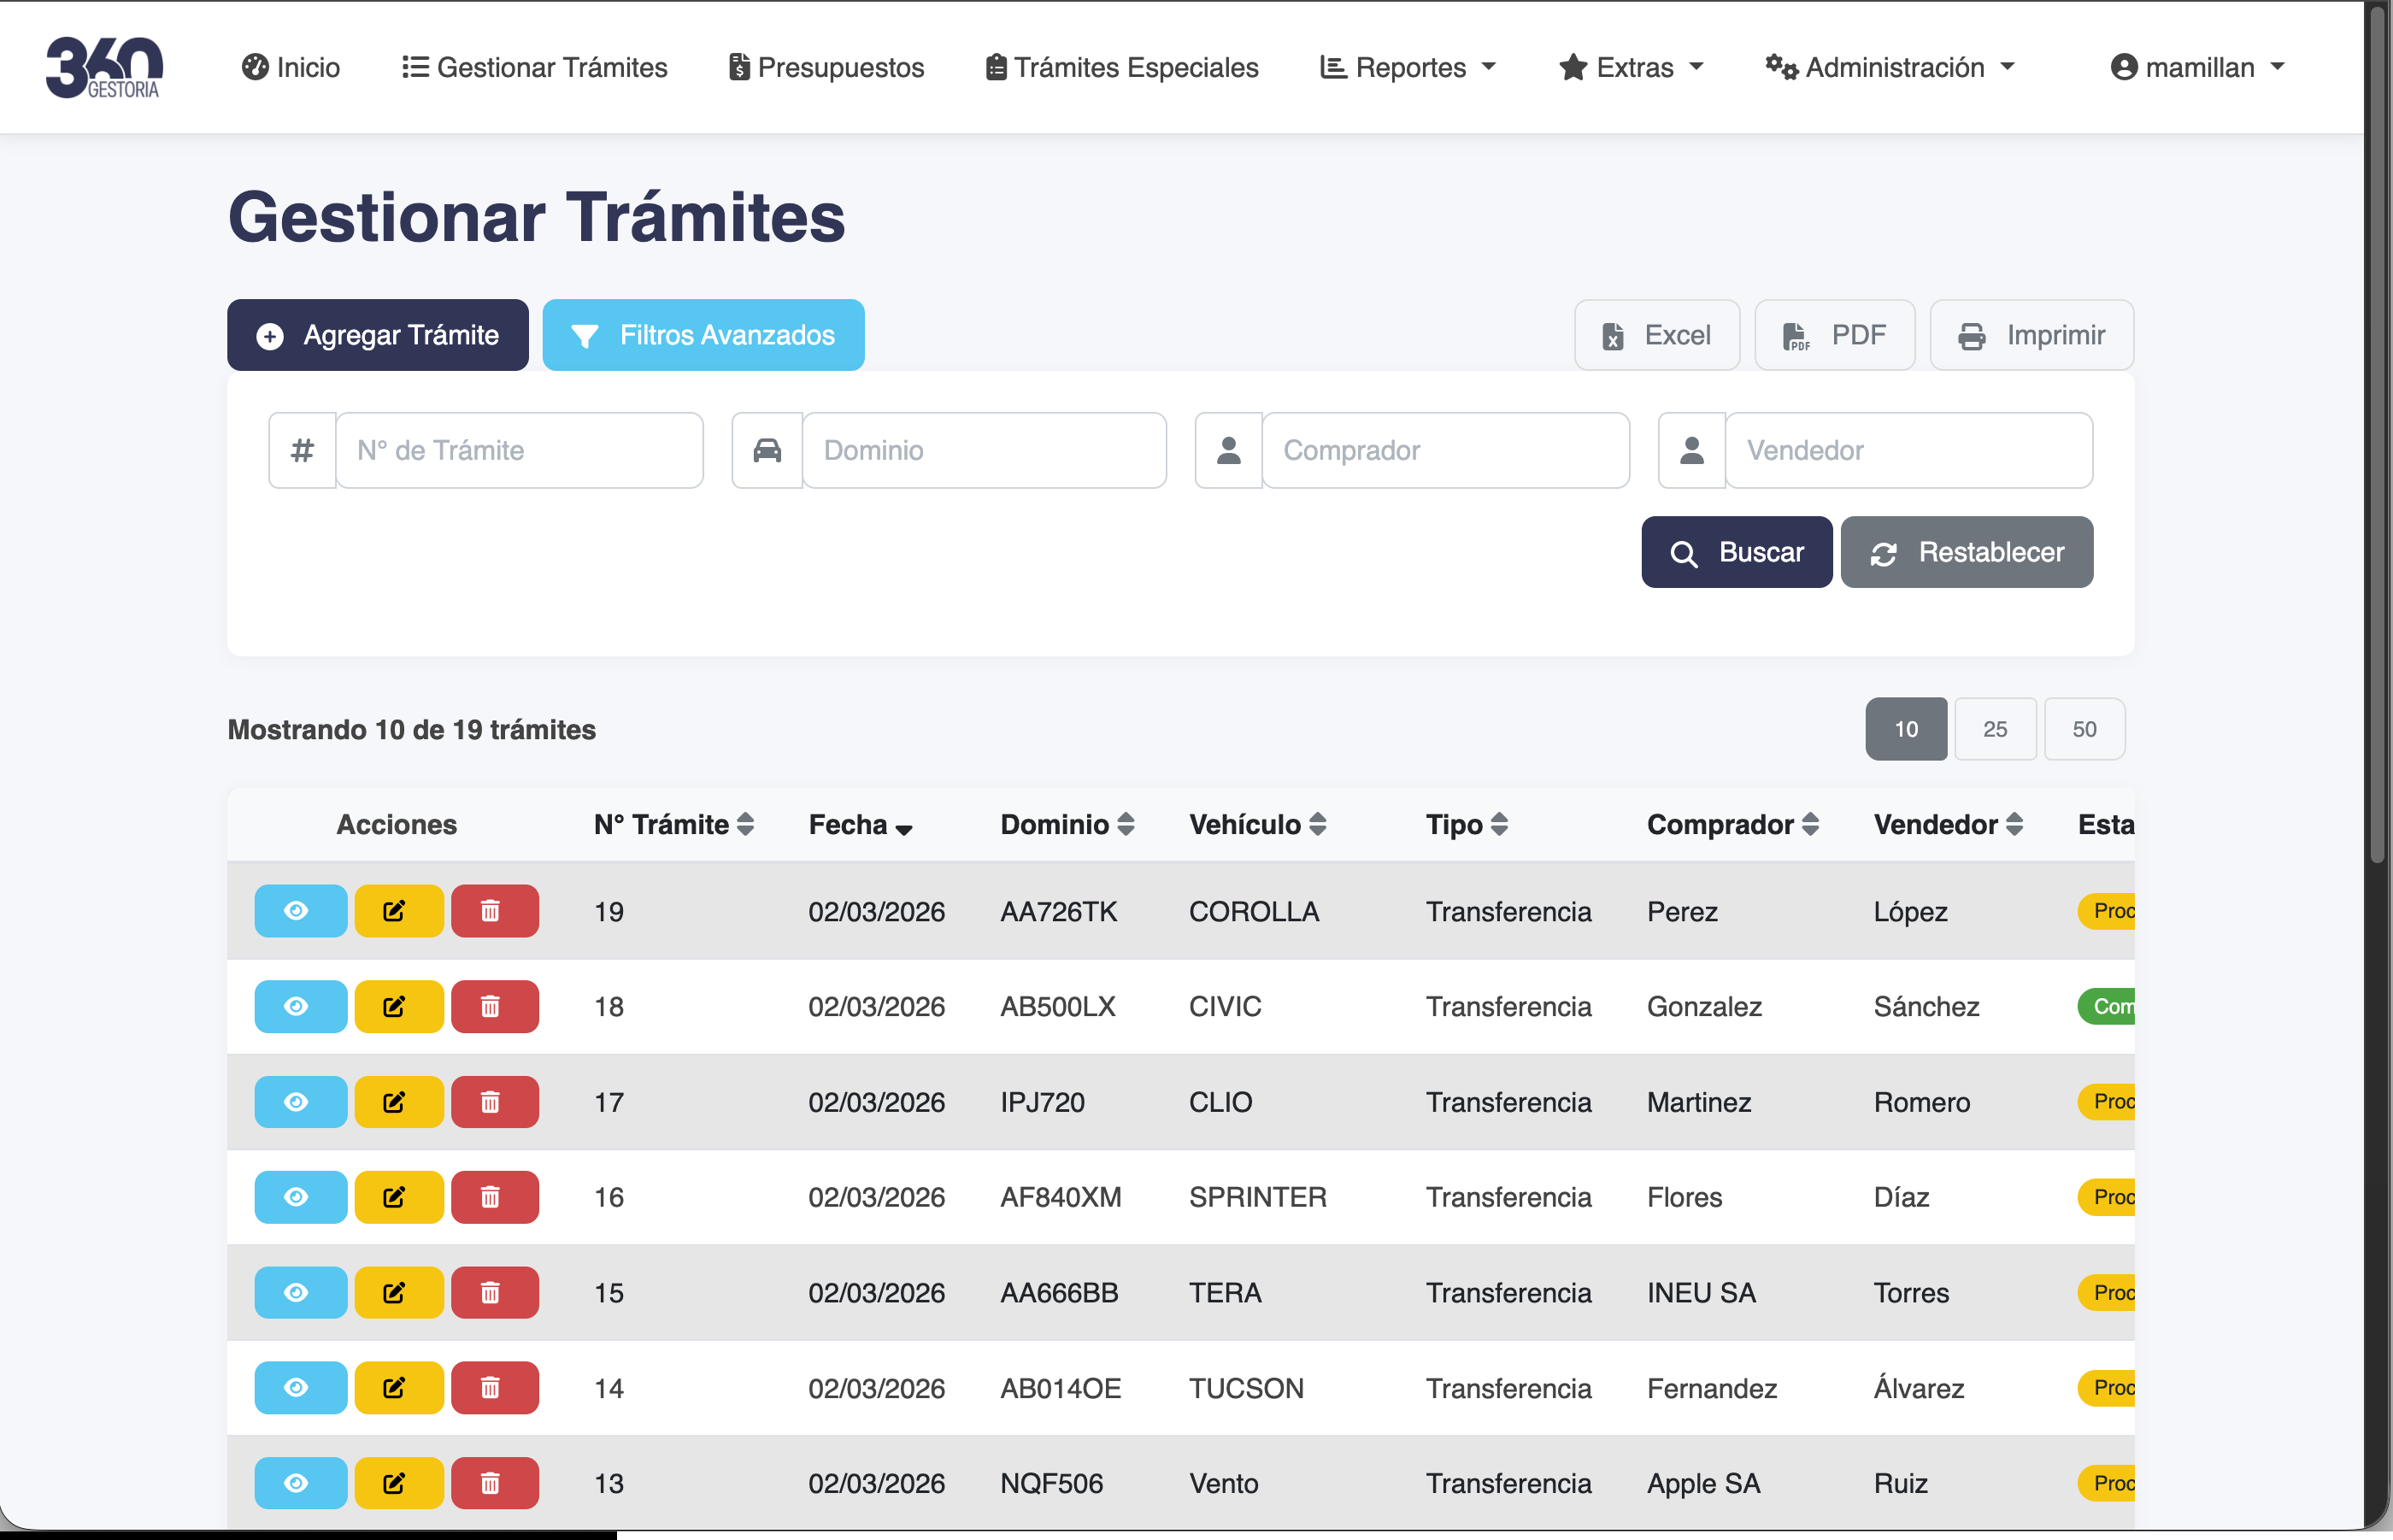This screenshot has height=1540, width=2393.
Task: Open the Administración dropdown
Action: (x=1890, y=67)
